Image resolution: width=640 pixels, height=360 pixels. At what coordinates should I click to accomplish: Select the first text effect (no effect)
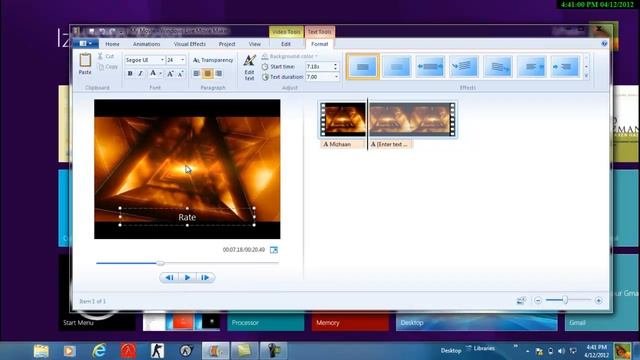(x=362, y=67)
